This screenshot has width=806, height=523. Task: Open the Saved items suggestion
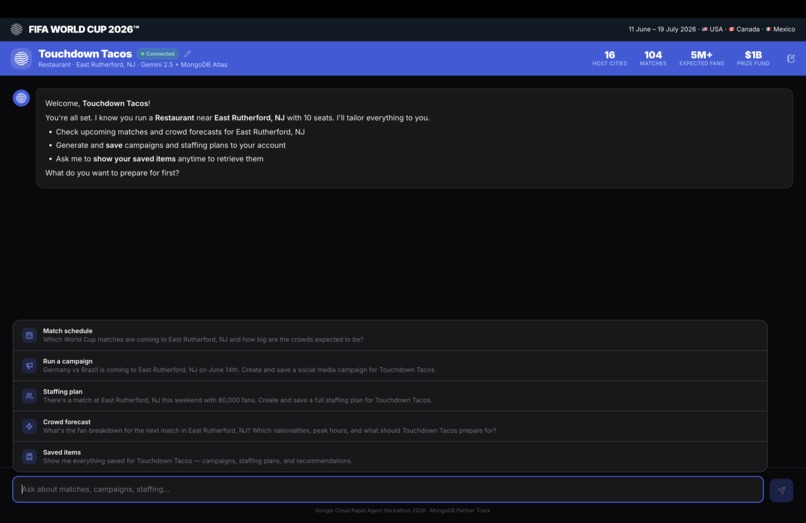coord(390,457)
